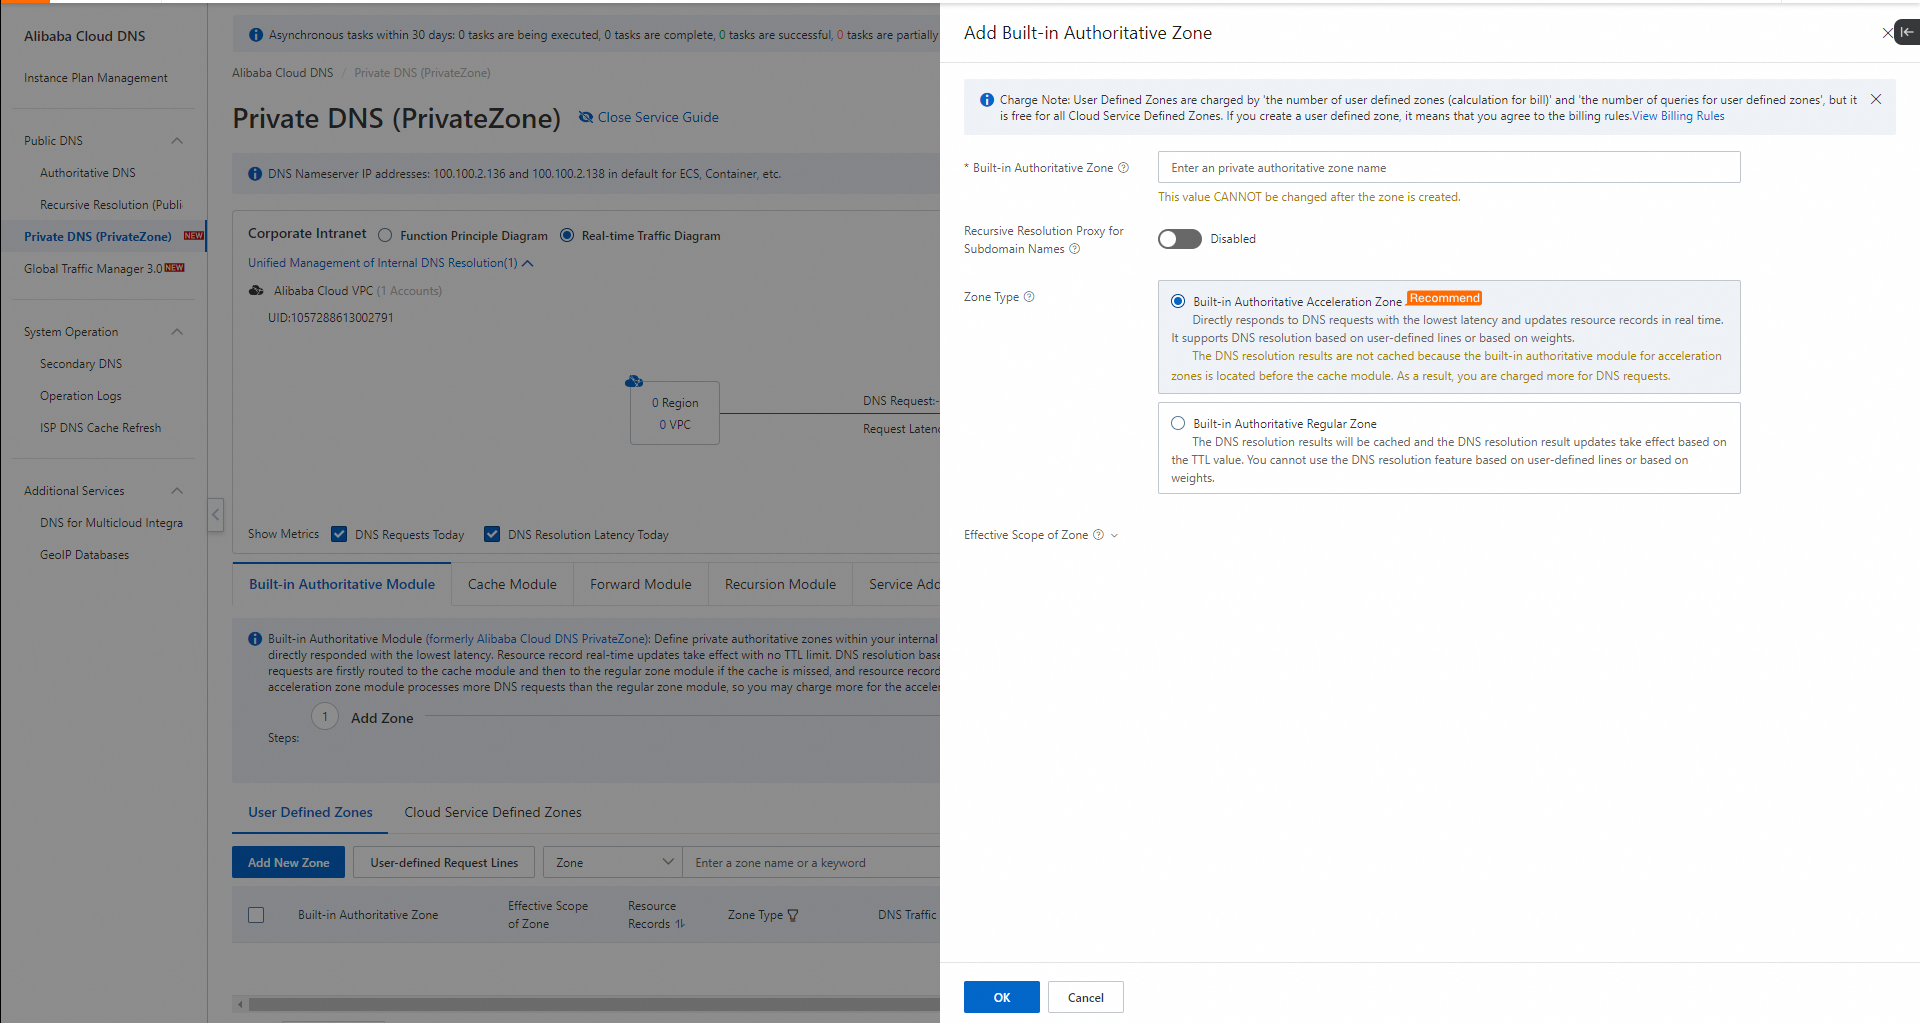
Task: Open Cloud Service Defined Zones tab
Action: pos(492,812)
